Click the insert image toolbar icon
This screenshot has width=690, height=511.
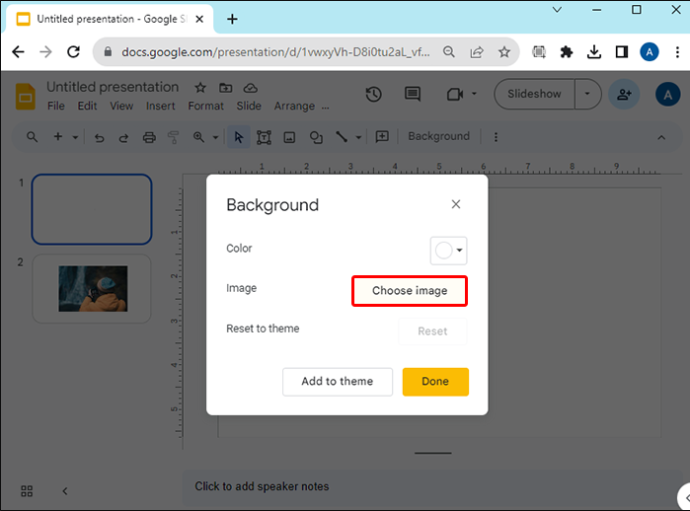pyautogui.click(x=289, y=137)
